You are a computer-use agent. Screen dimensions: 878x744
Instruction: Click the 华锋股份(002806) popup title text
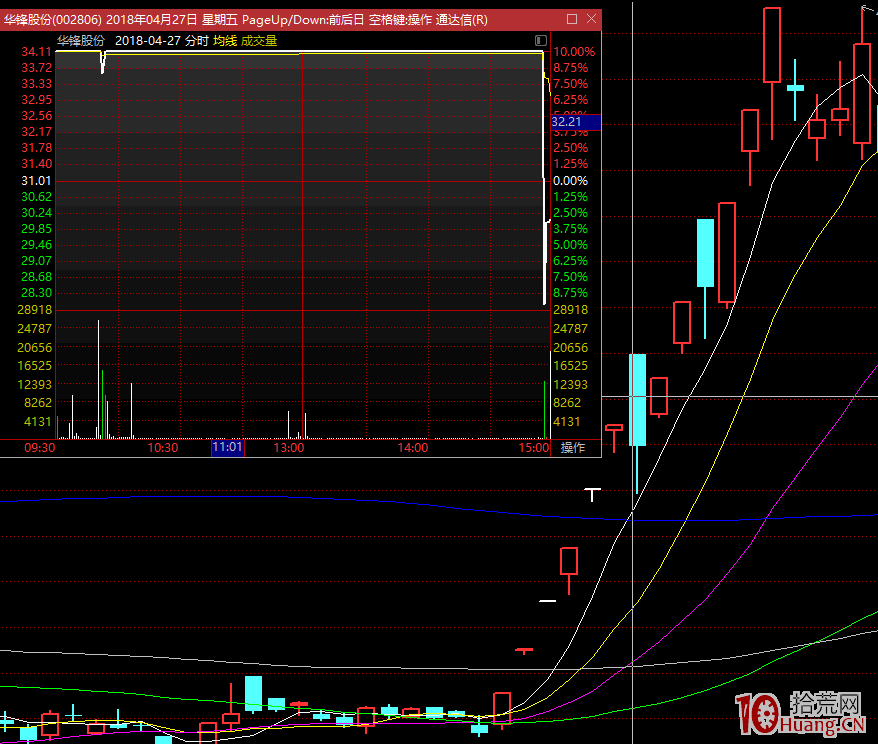click(x=53, y=20)
